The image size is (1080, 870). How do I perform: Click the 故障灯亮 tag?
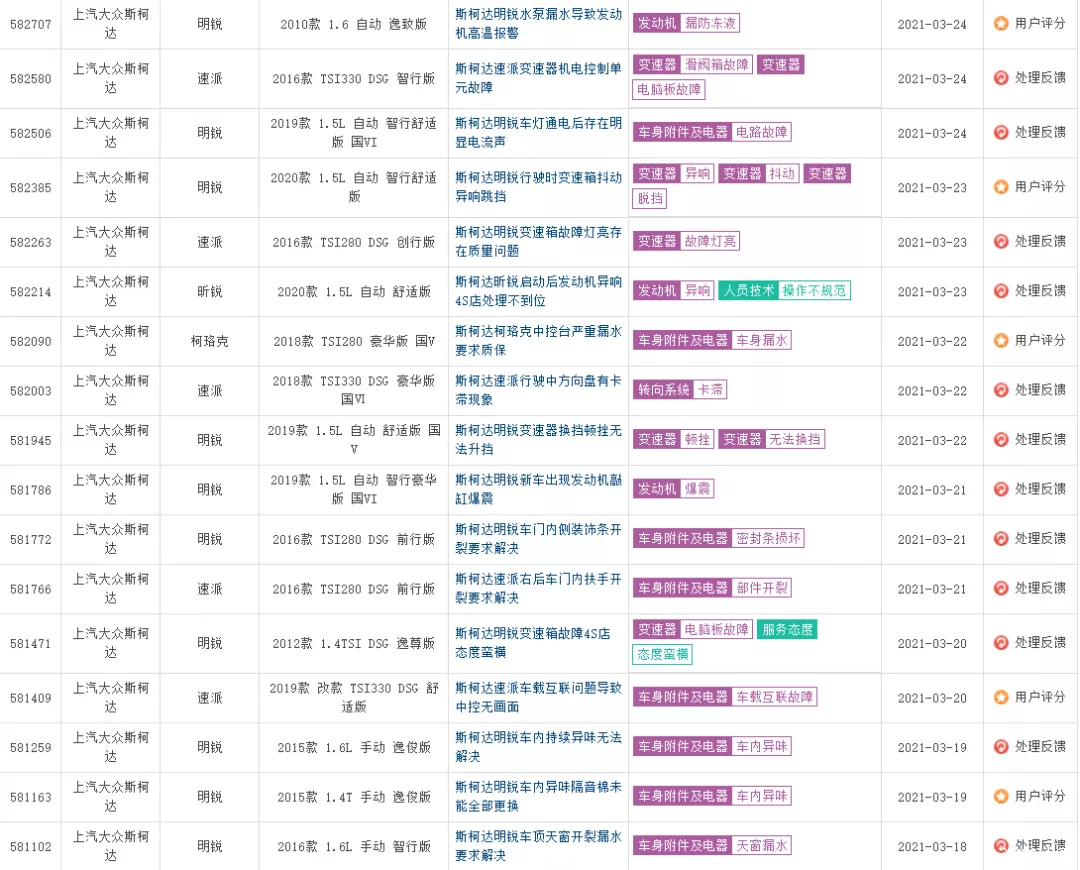pos(710,241)
